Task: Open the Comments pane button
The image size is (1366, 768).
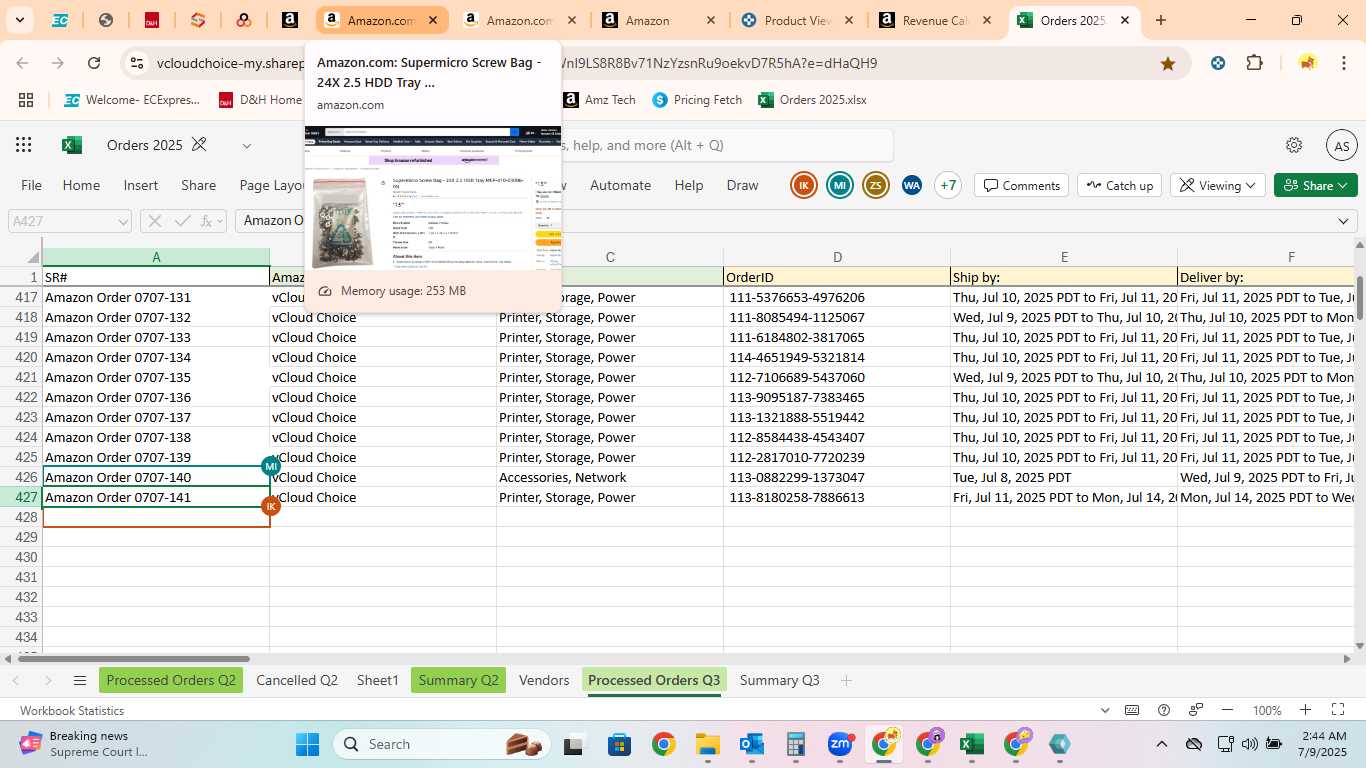Action: 1021,185
